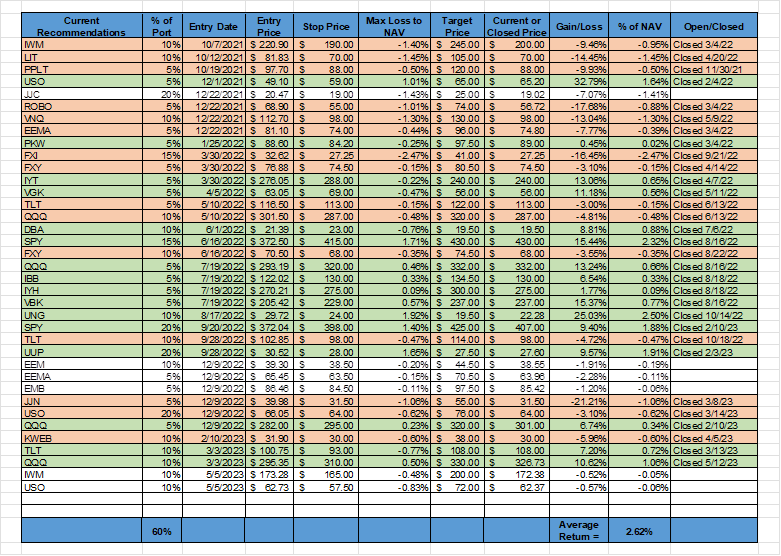Image resolution: width=781 pixels, height=556 pixels.
Task: Click the IYT ticker cell
Action: click(82, 180)
